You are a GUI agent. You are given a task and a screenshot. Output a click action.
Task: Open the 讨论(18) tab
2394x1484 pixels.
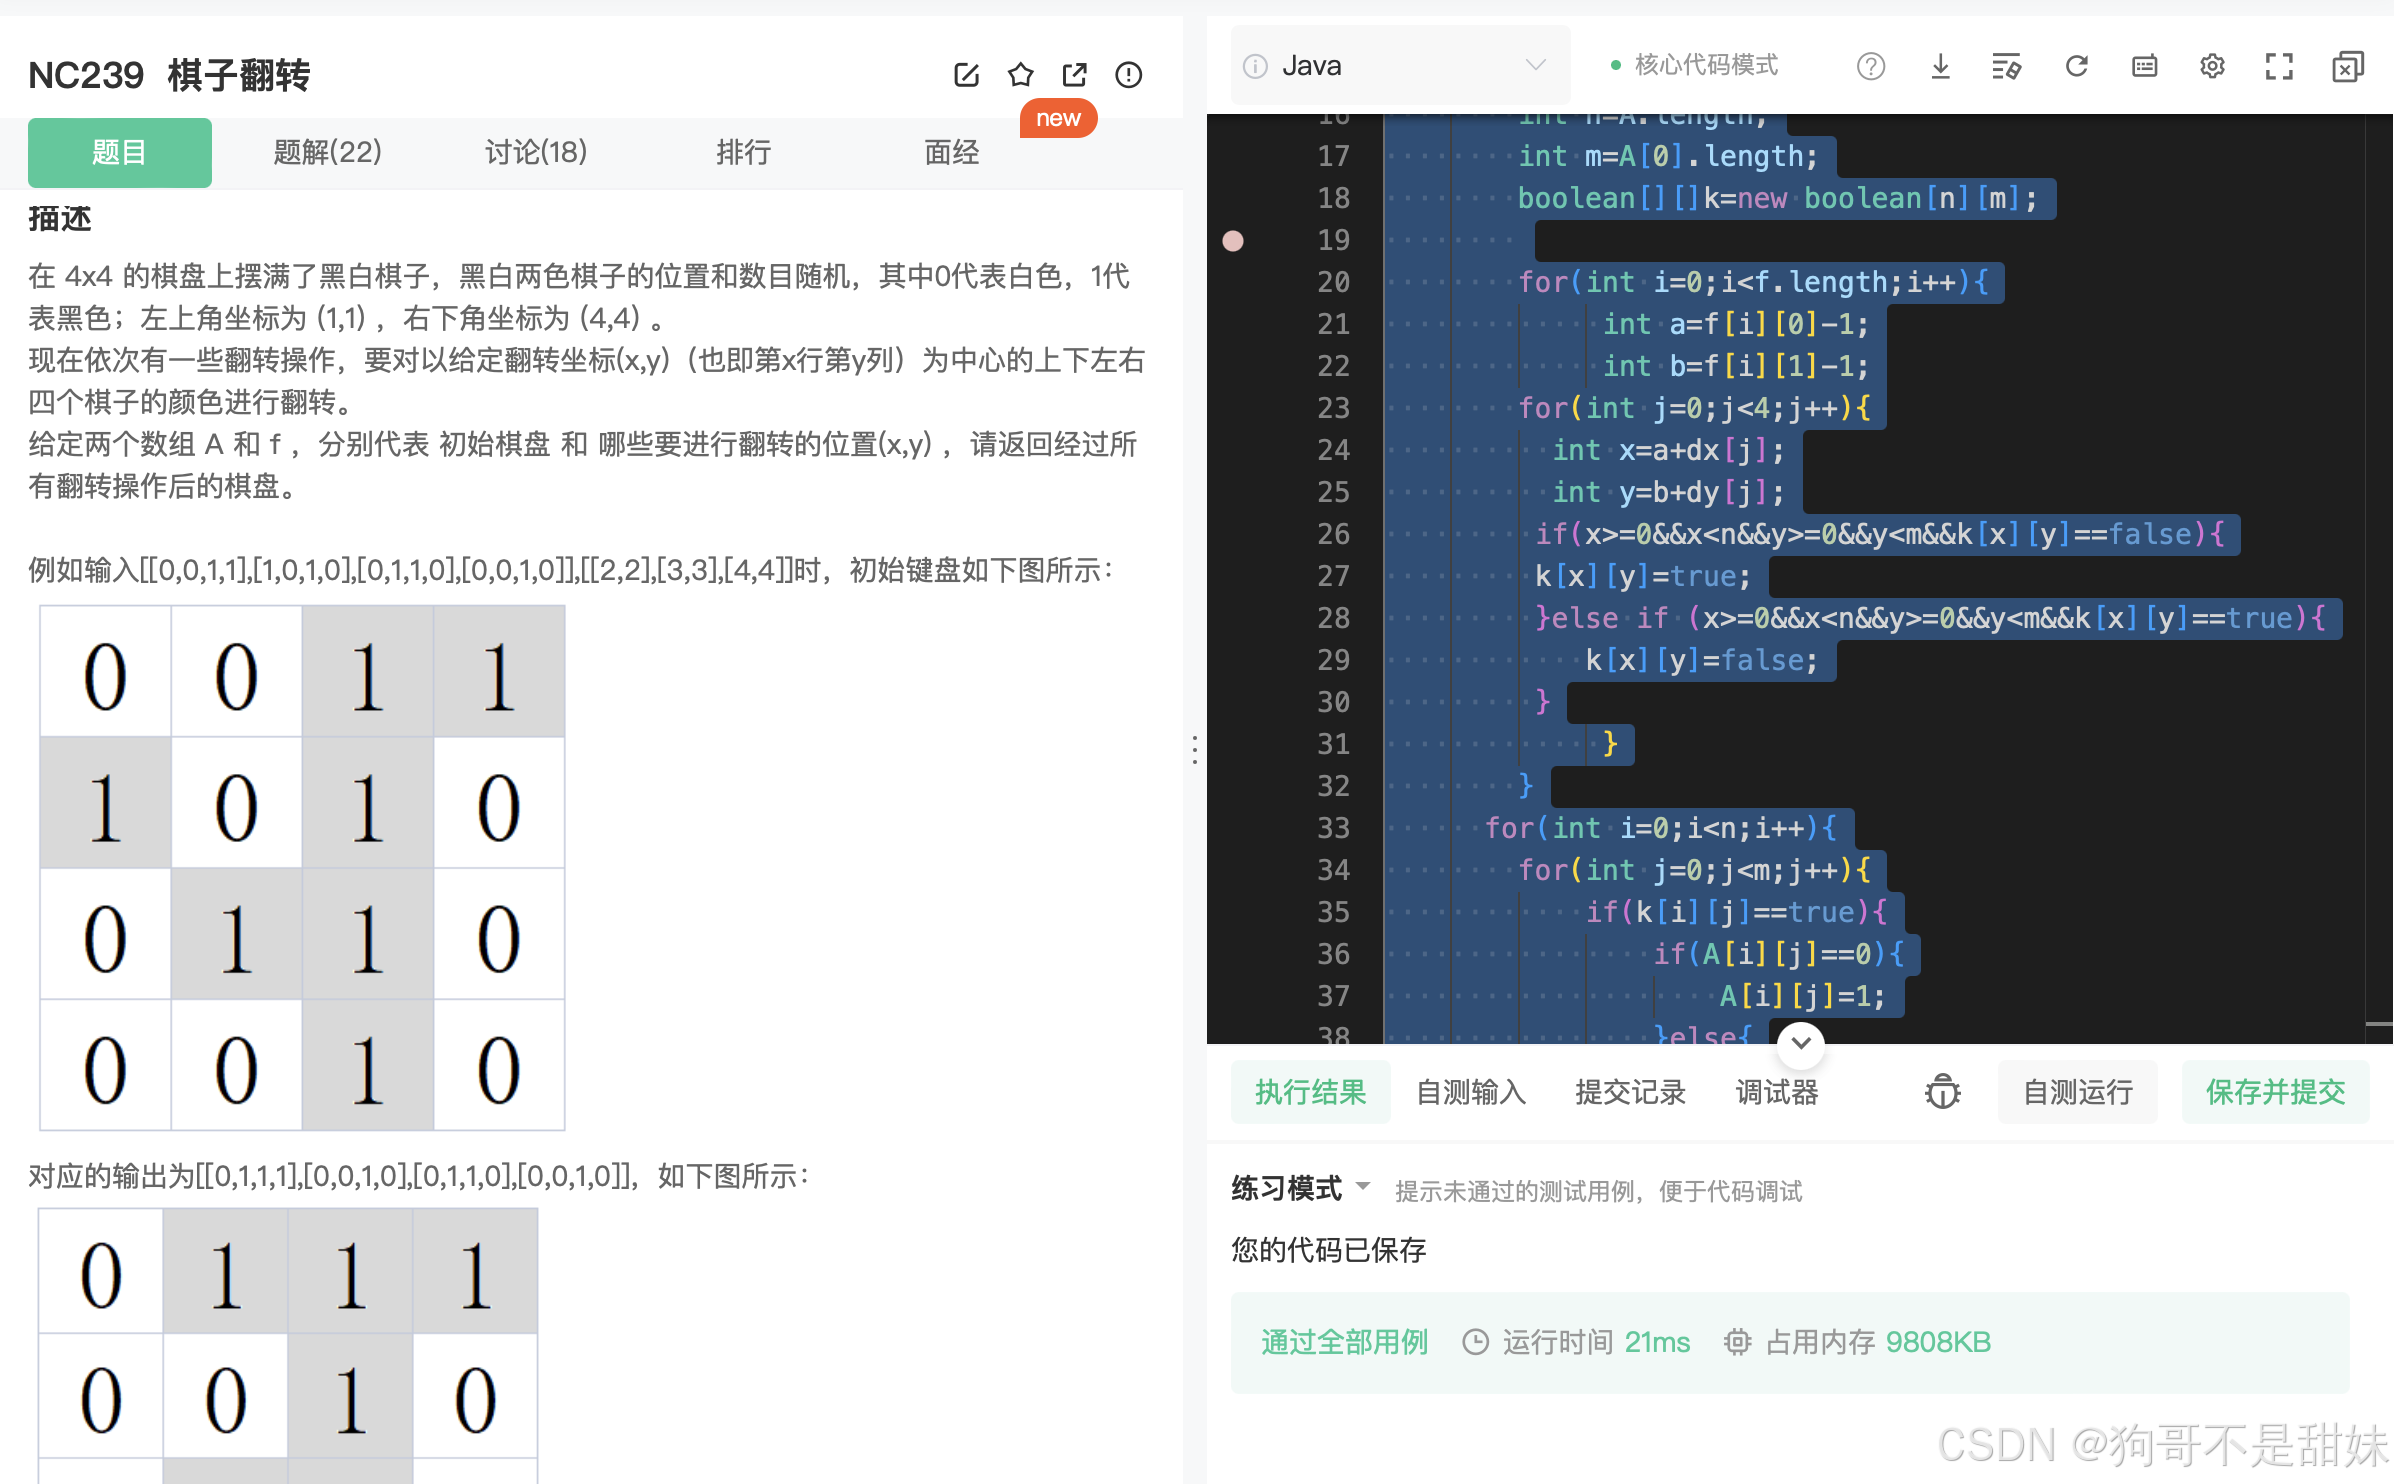(535, 152)
